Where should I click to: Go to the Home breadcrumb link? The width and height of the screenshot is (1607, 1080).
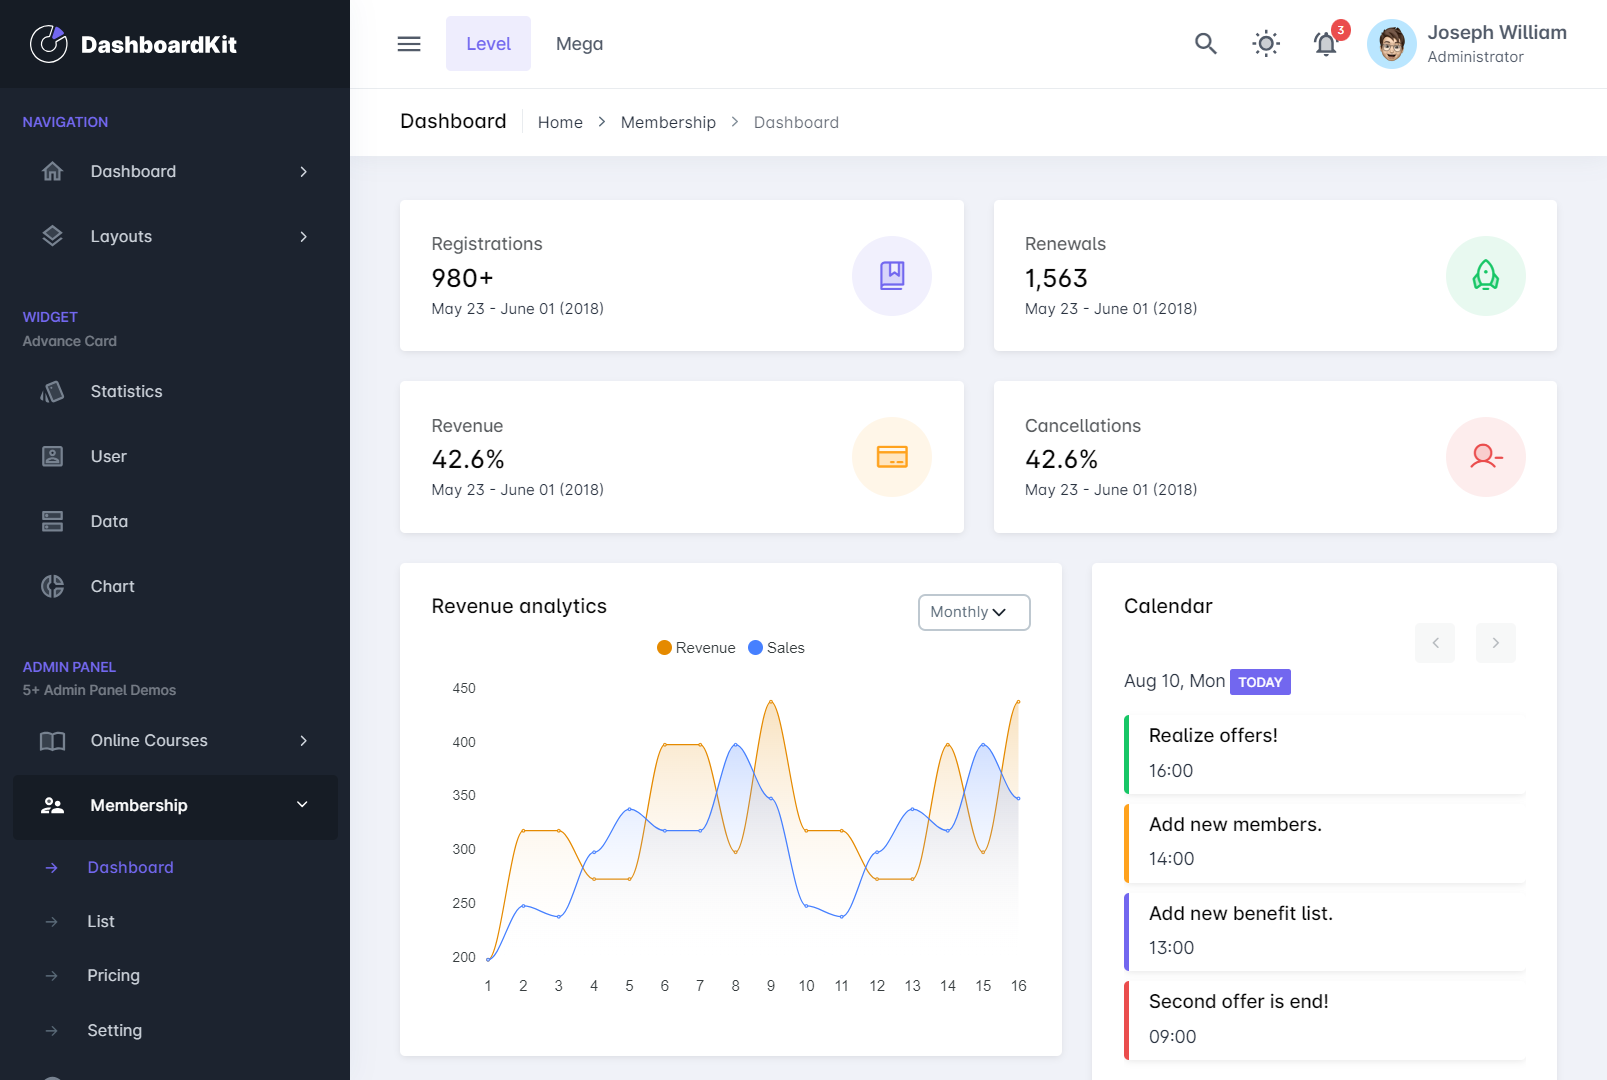click(560, 122)
